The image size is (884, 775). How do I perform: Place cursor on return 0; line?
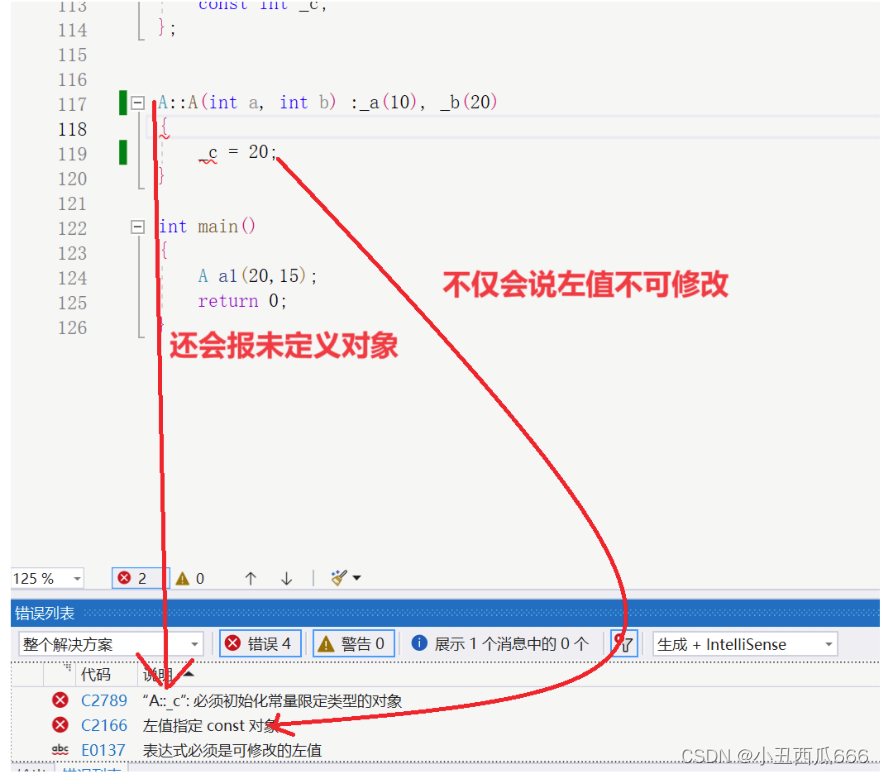[242, 301]
